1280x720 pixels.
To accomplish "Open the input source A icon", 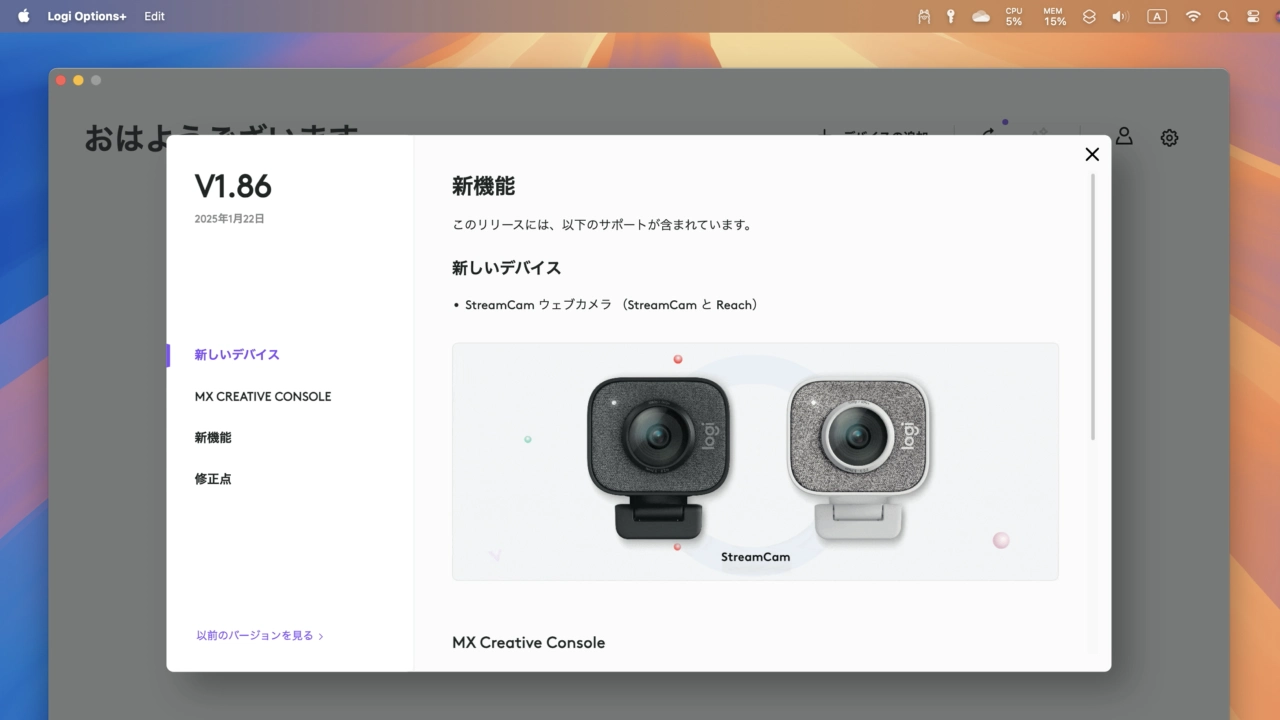I will click(1157, 16).
